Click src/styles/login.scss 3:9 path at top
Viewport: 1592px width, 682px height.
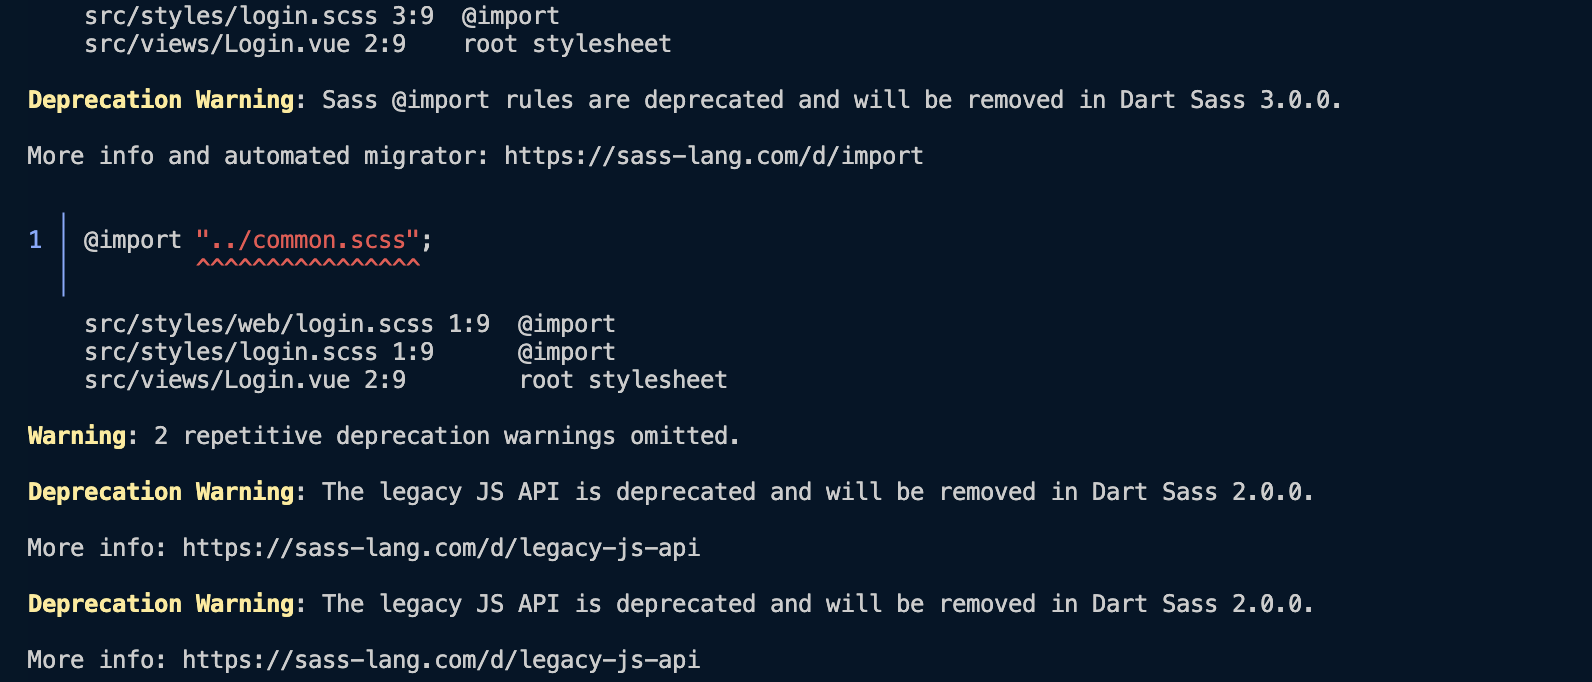click(x=259, y=16)
